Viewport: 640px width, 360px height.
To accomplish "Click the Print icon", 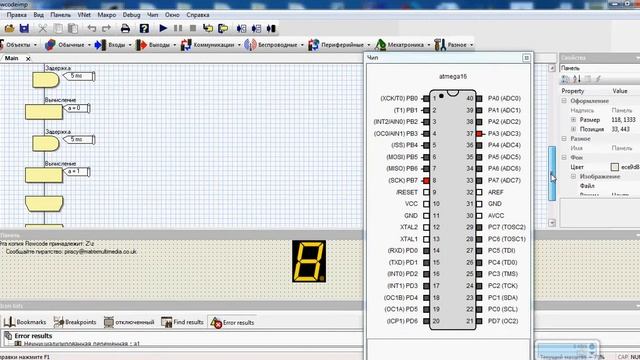I will click(x=125, y=28).
